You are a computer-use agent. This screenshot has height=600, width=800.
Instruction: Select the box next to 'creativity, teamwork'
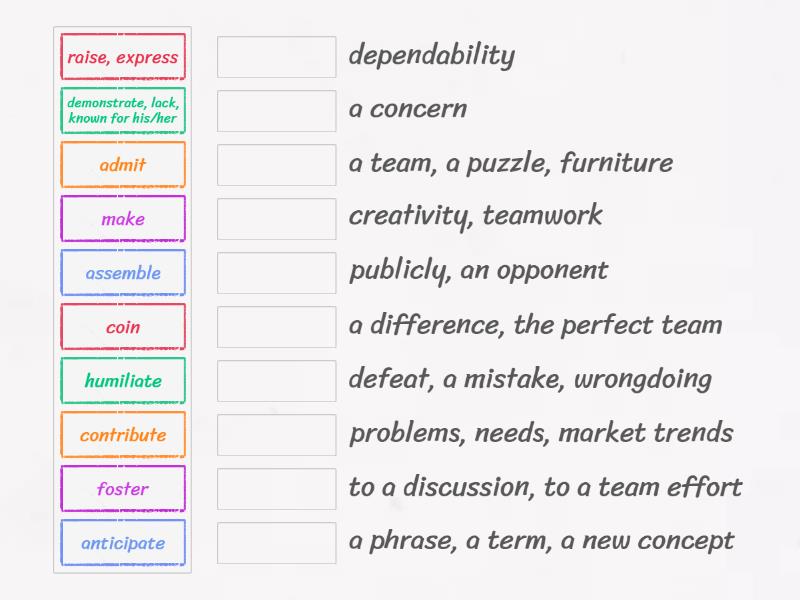pos(276,218)
